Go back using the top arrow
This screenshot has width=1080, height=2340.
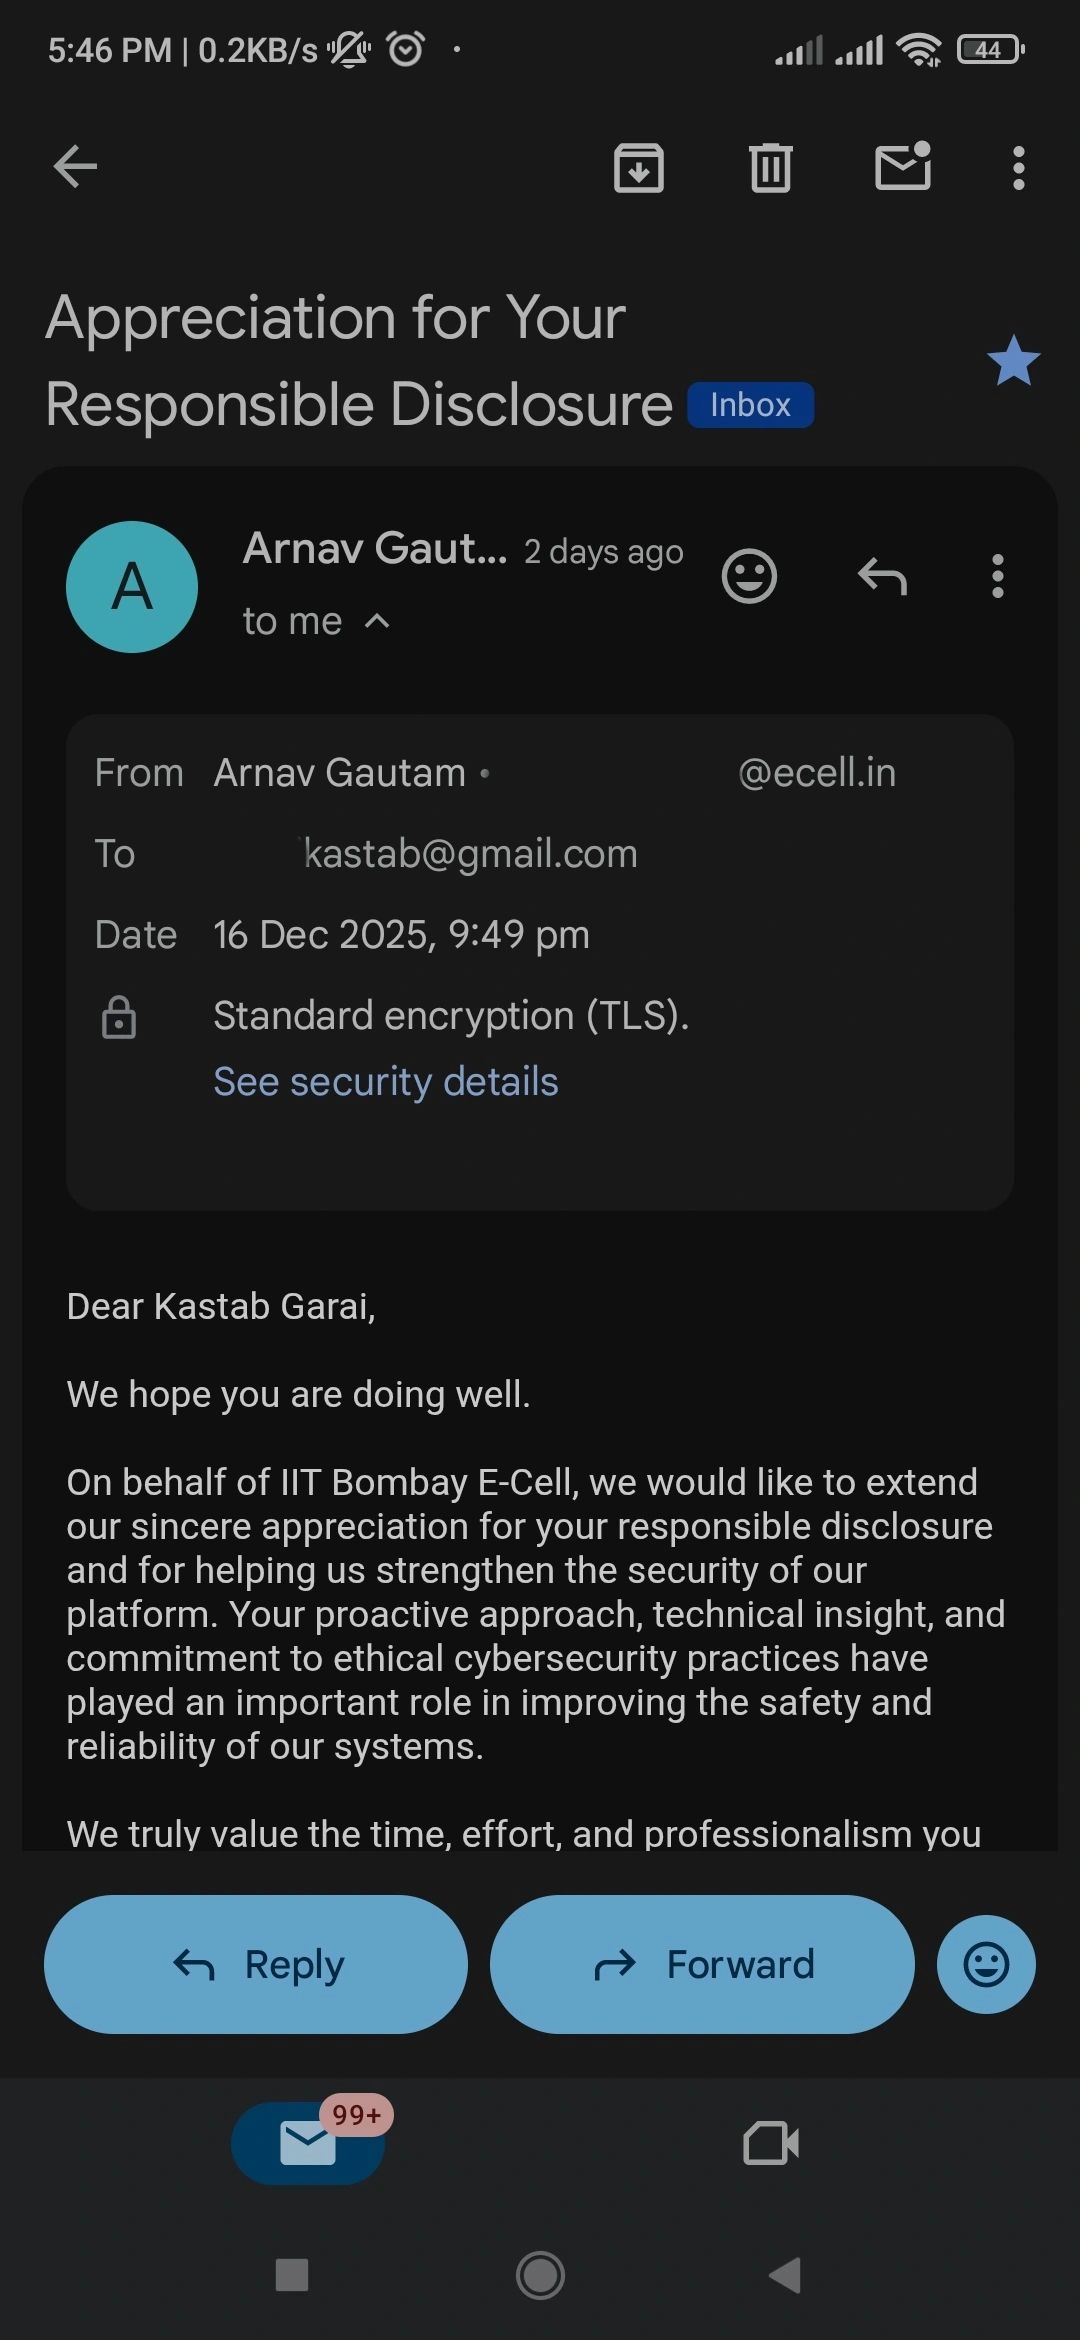(75, 166)
